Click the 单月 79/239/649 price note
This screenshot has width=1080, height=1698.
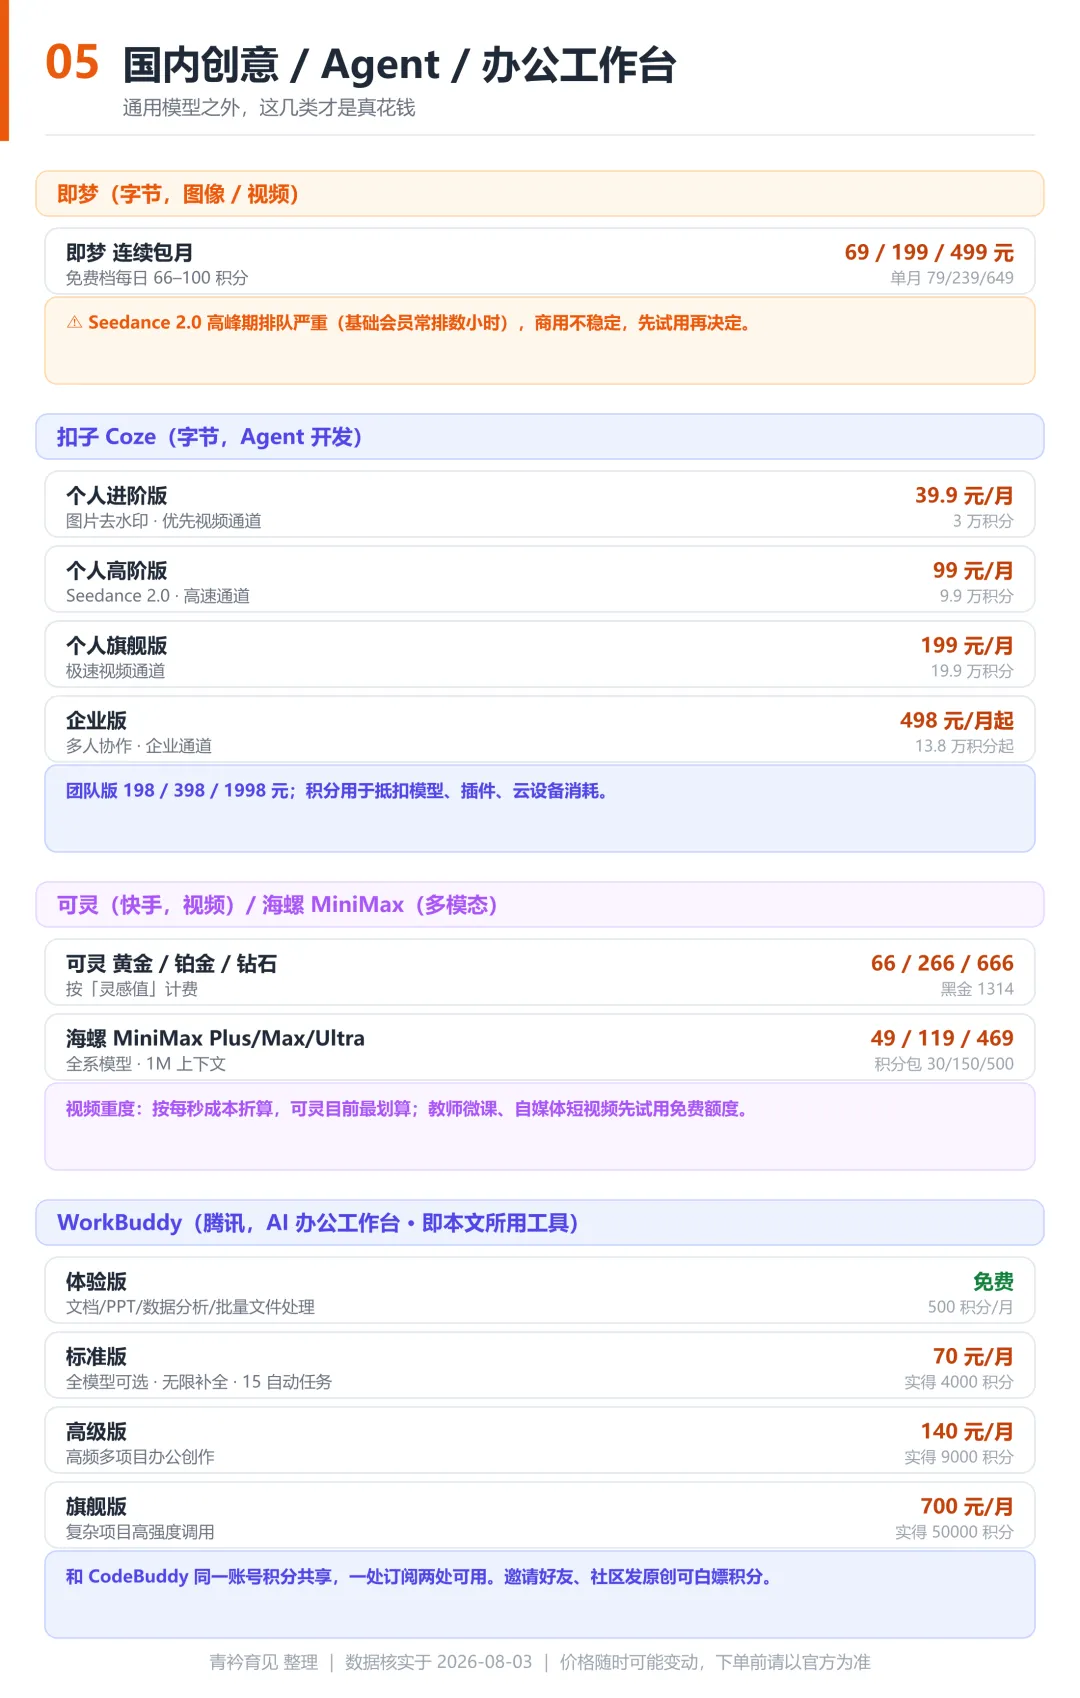pyautogui.click(x=952, y=278)
